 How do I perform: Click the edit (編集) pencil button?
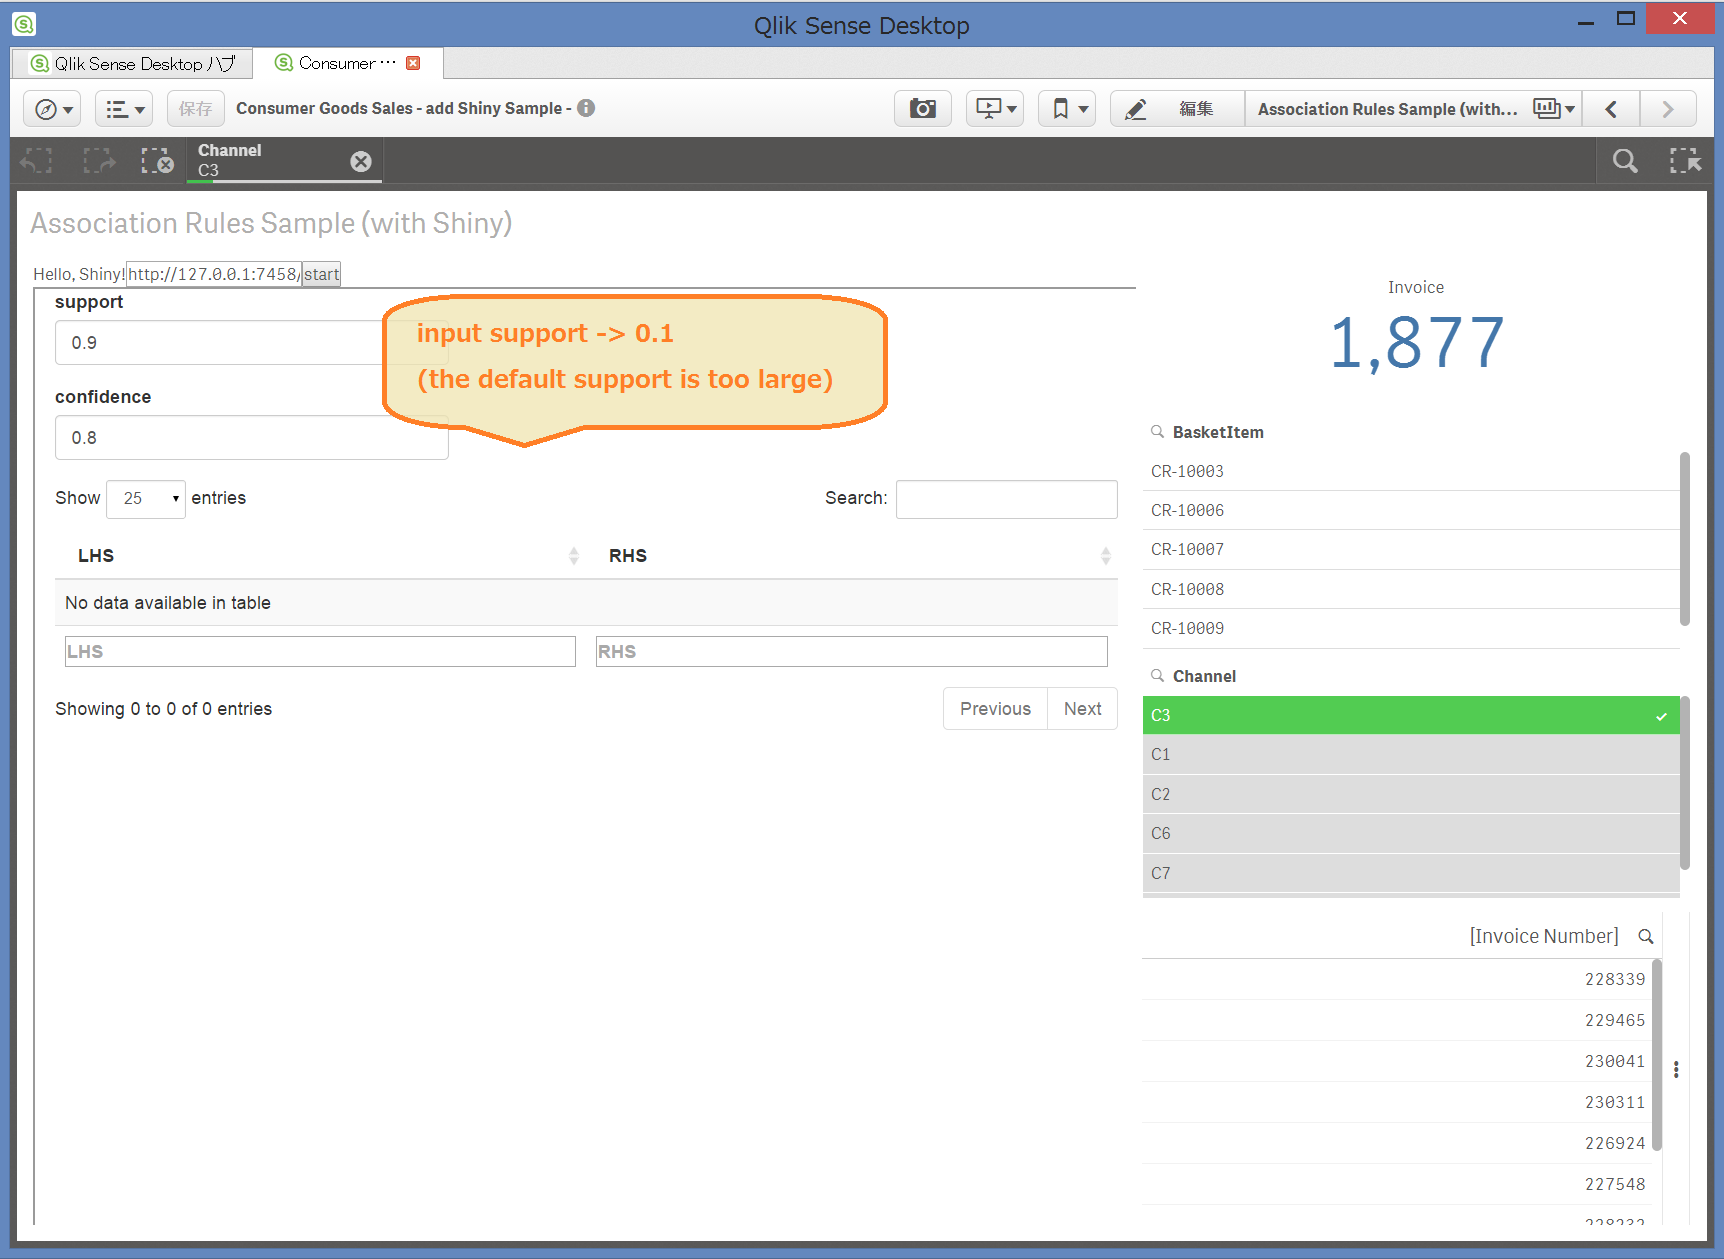[1177, 109]
